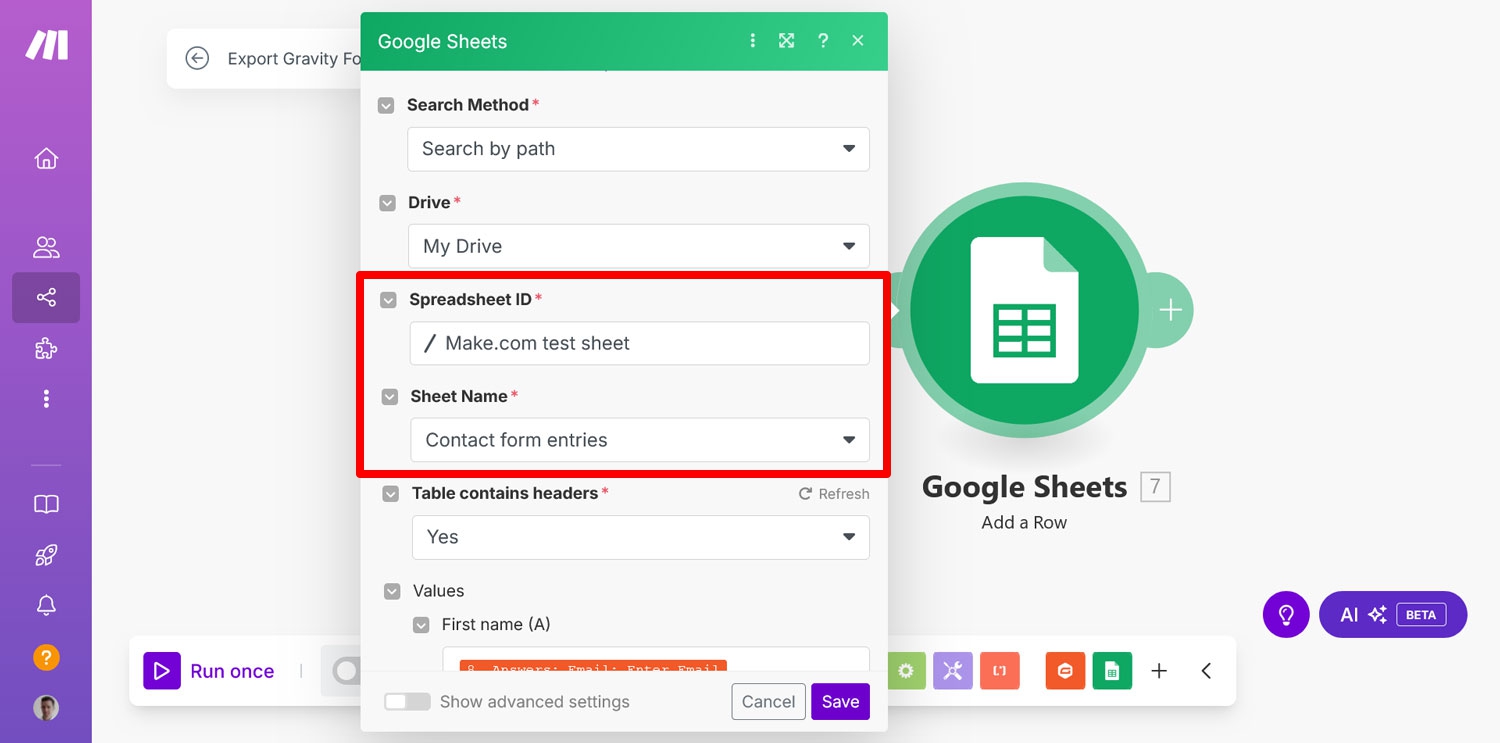Open the Search Method dropdown

point(638,149)
